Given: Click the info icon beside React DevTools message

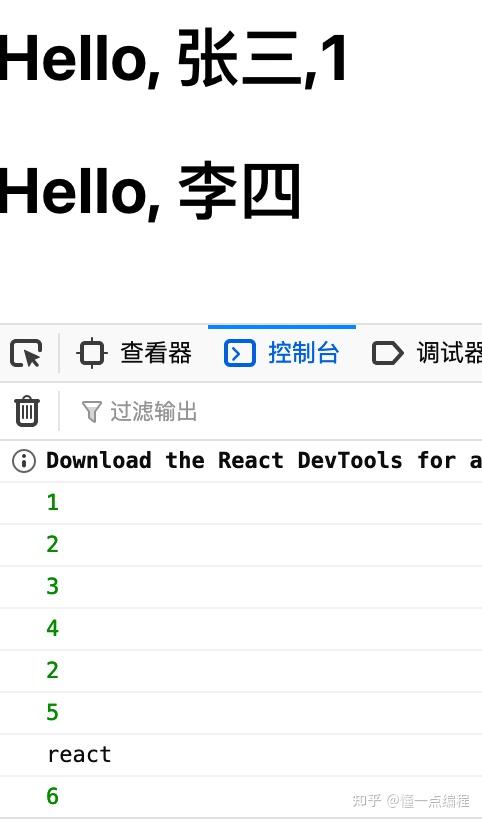Looking at the screenshot, I should point(24,461).
